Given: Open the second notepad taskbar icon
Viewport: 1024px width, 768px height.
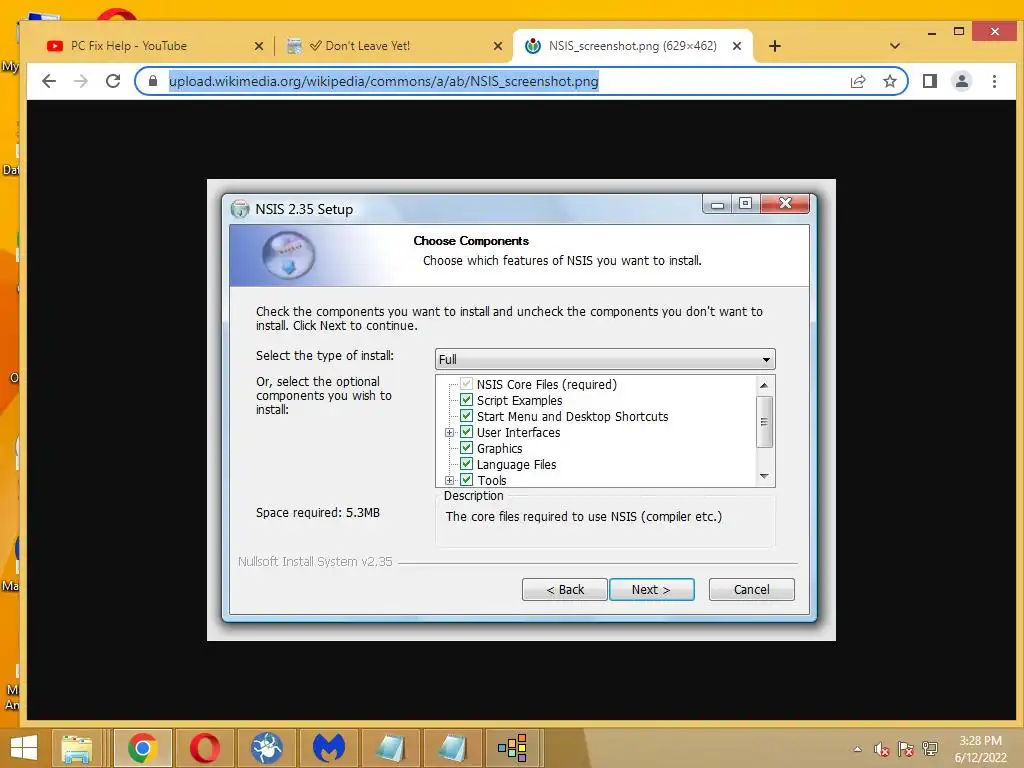Looking at the screenshot, I should point(453,748).
